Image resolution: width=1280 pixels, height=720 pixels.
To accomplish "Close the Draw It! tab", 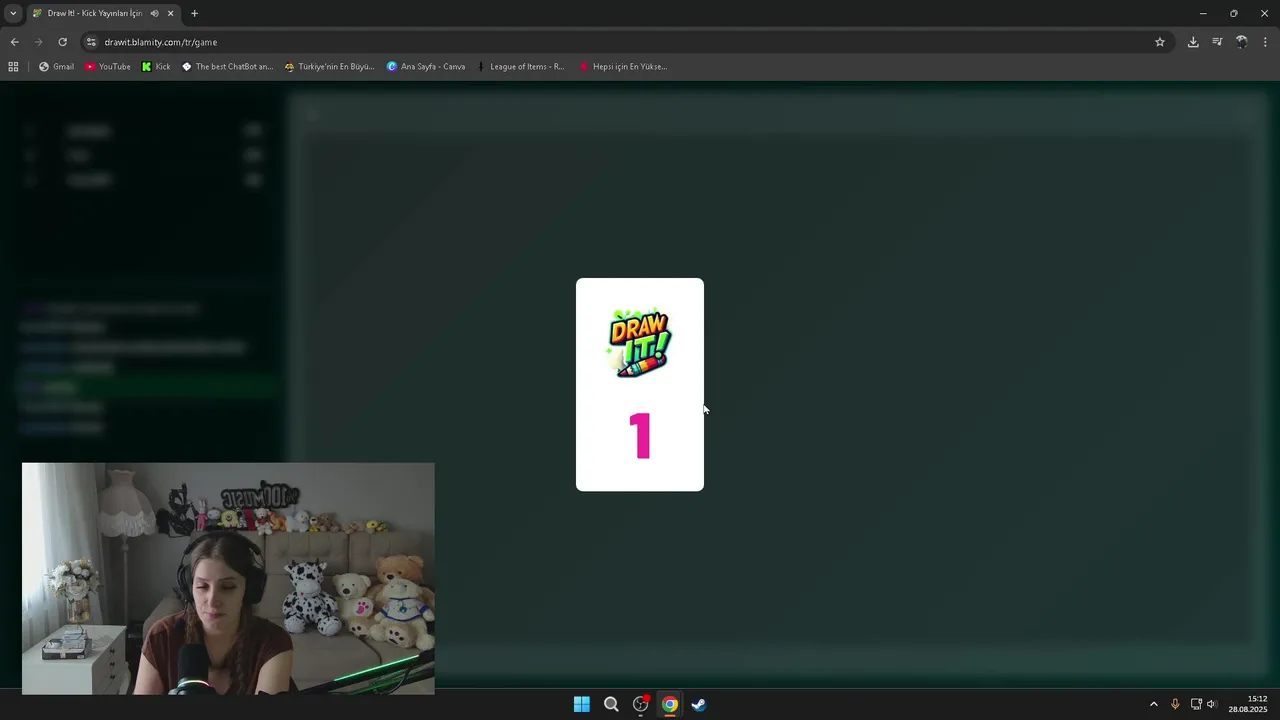I will click(170, 13).
